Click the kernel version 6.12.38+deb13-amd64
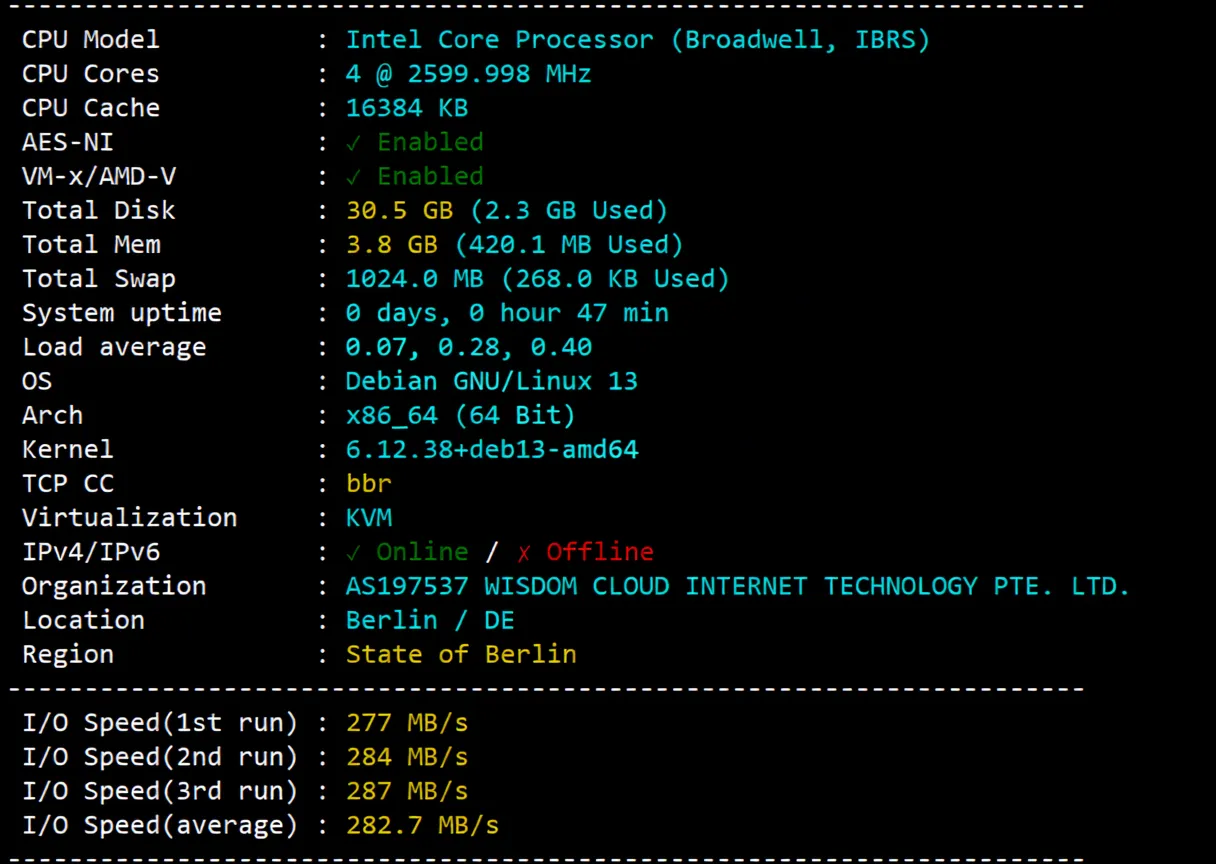 coord(491,450)
